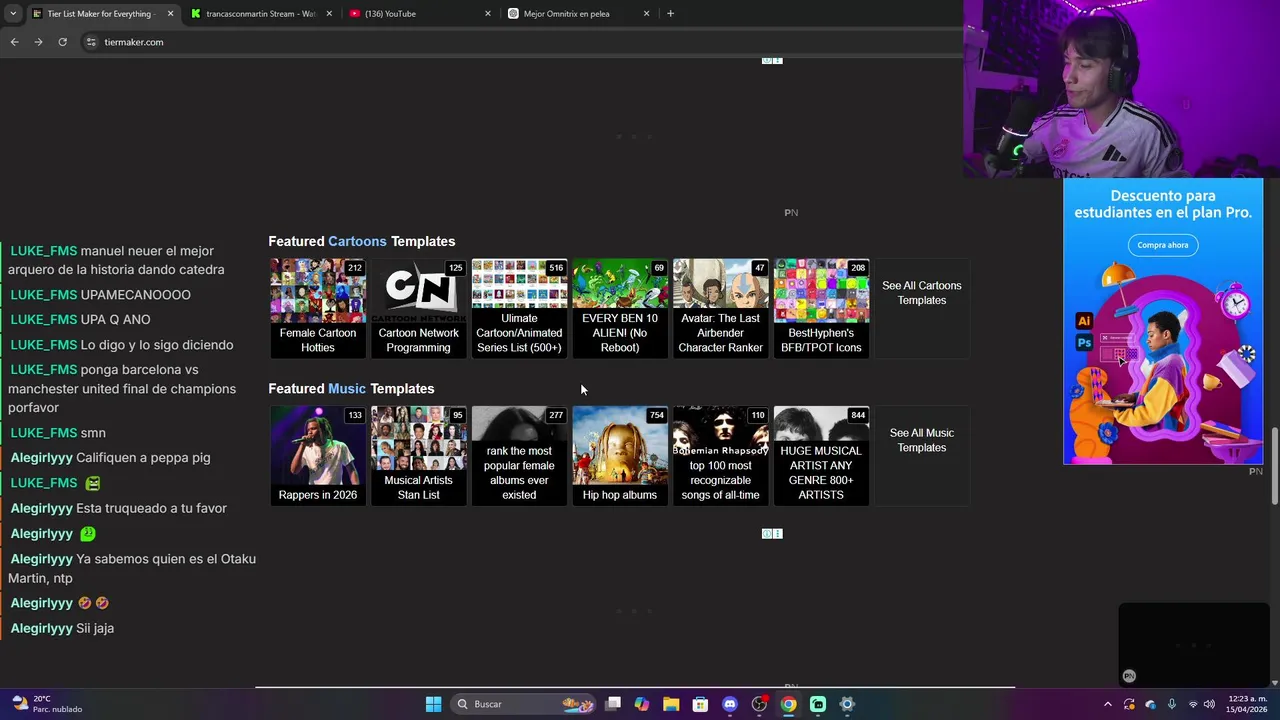Open Task View on the taskbar

613,704
